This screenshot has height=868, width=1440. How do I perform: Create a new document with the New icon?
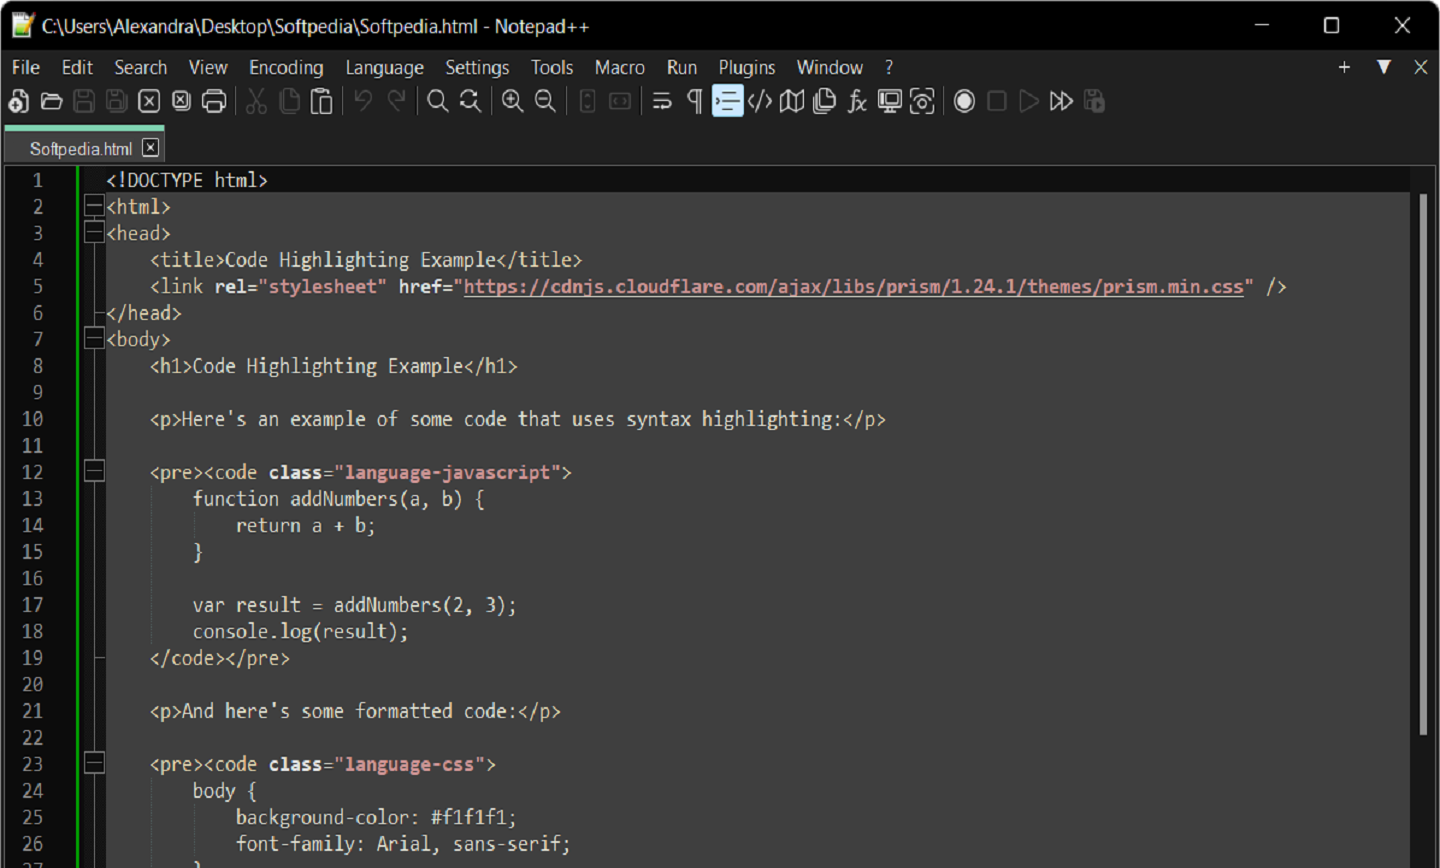pyautogui.click(x=19, y=101)
